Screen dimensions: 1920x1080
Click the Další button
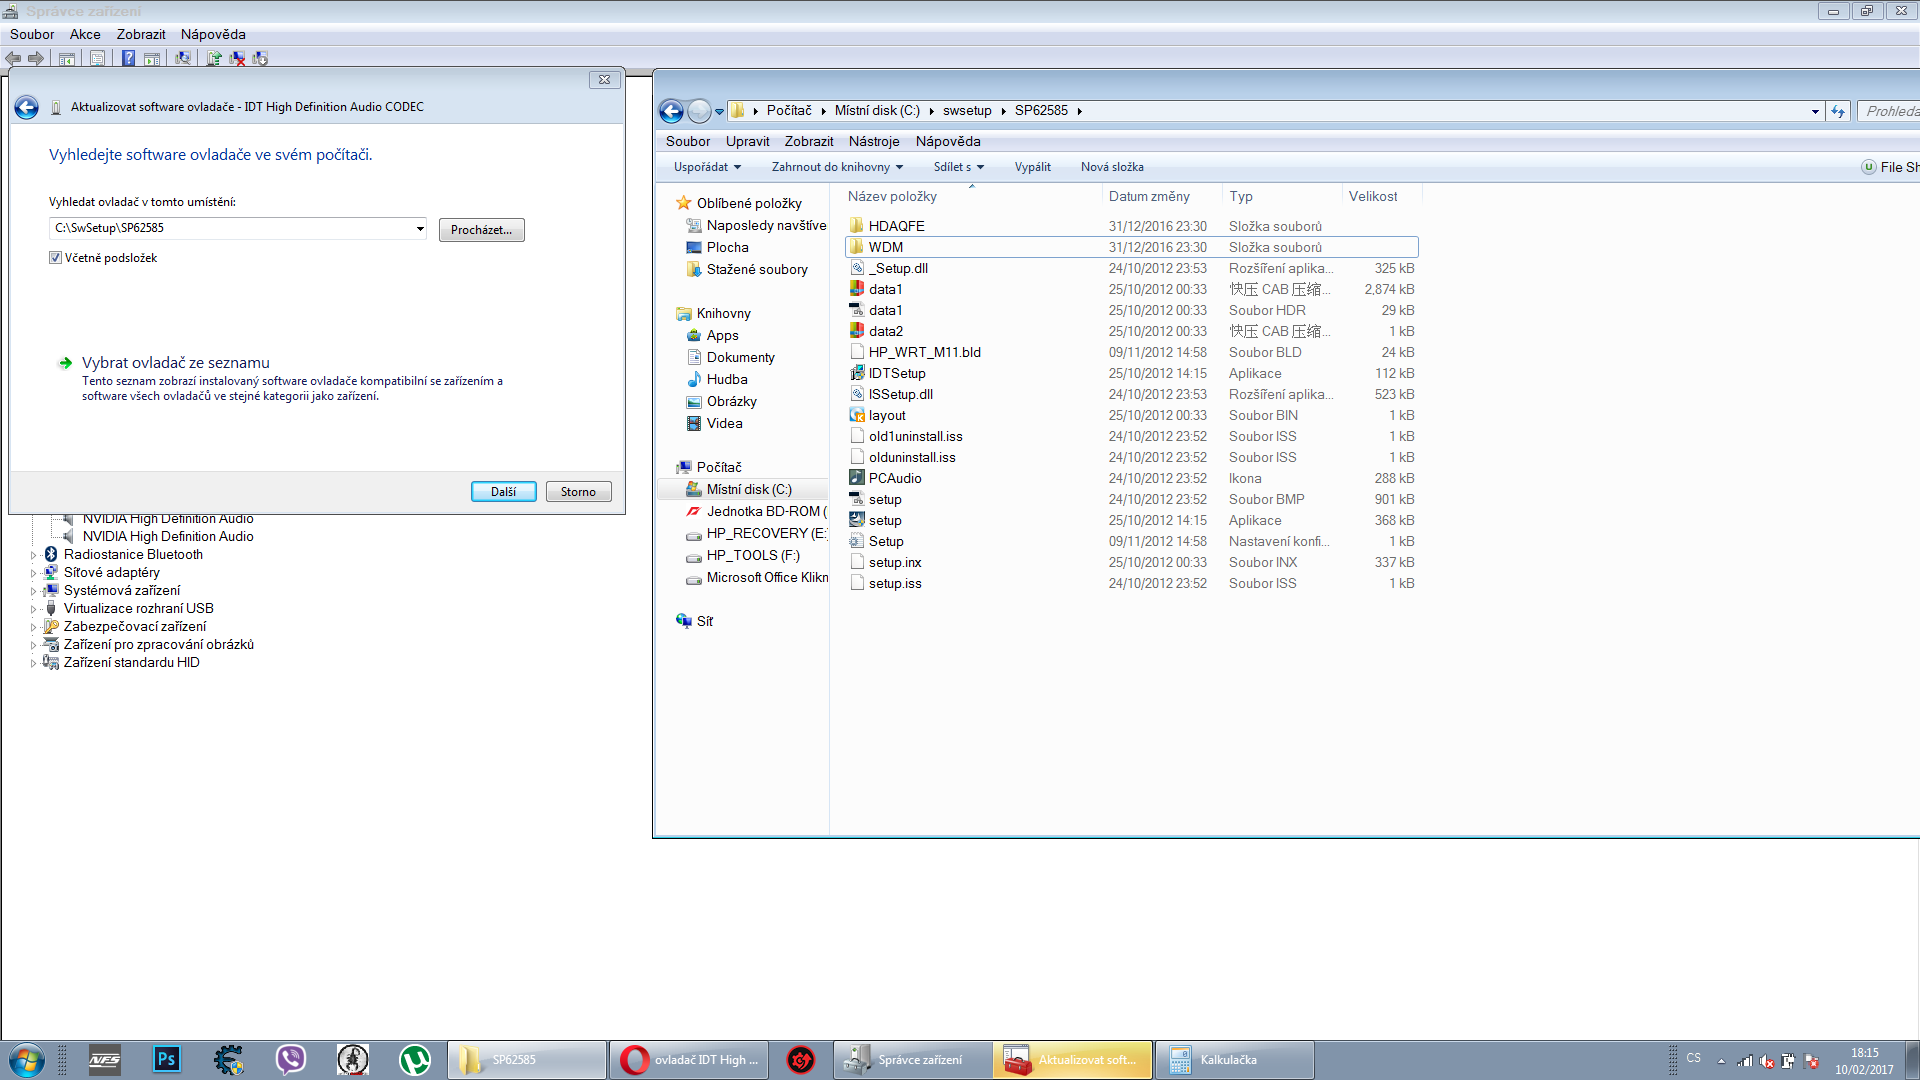tap(503, 491)
